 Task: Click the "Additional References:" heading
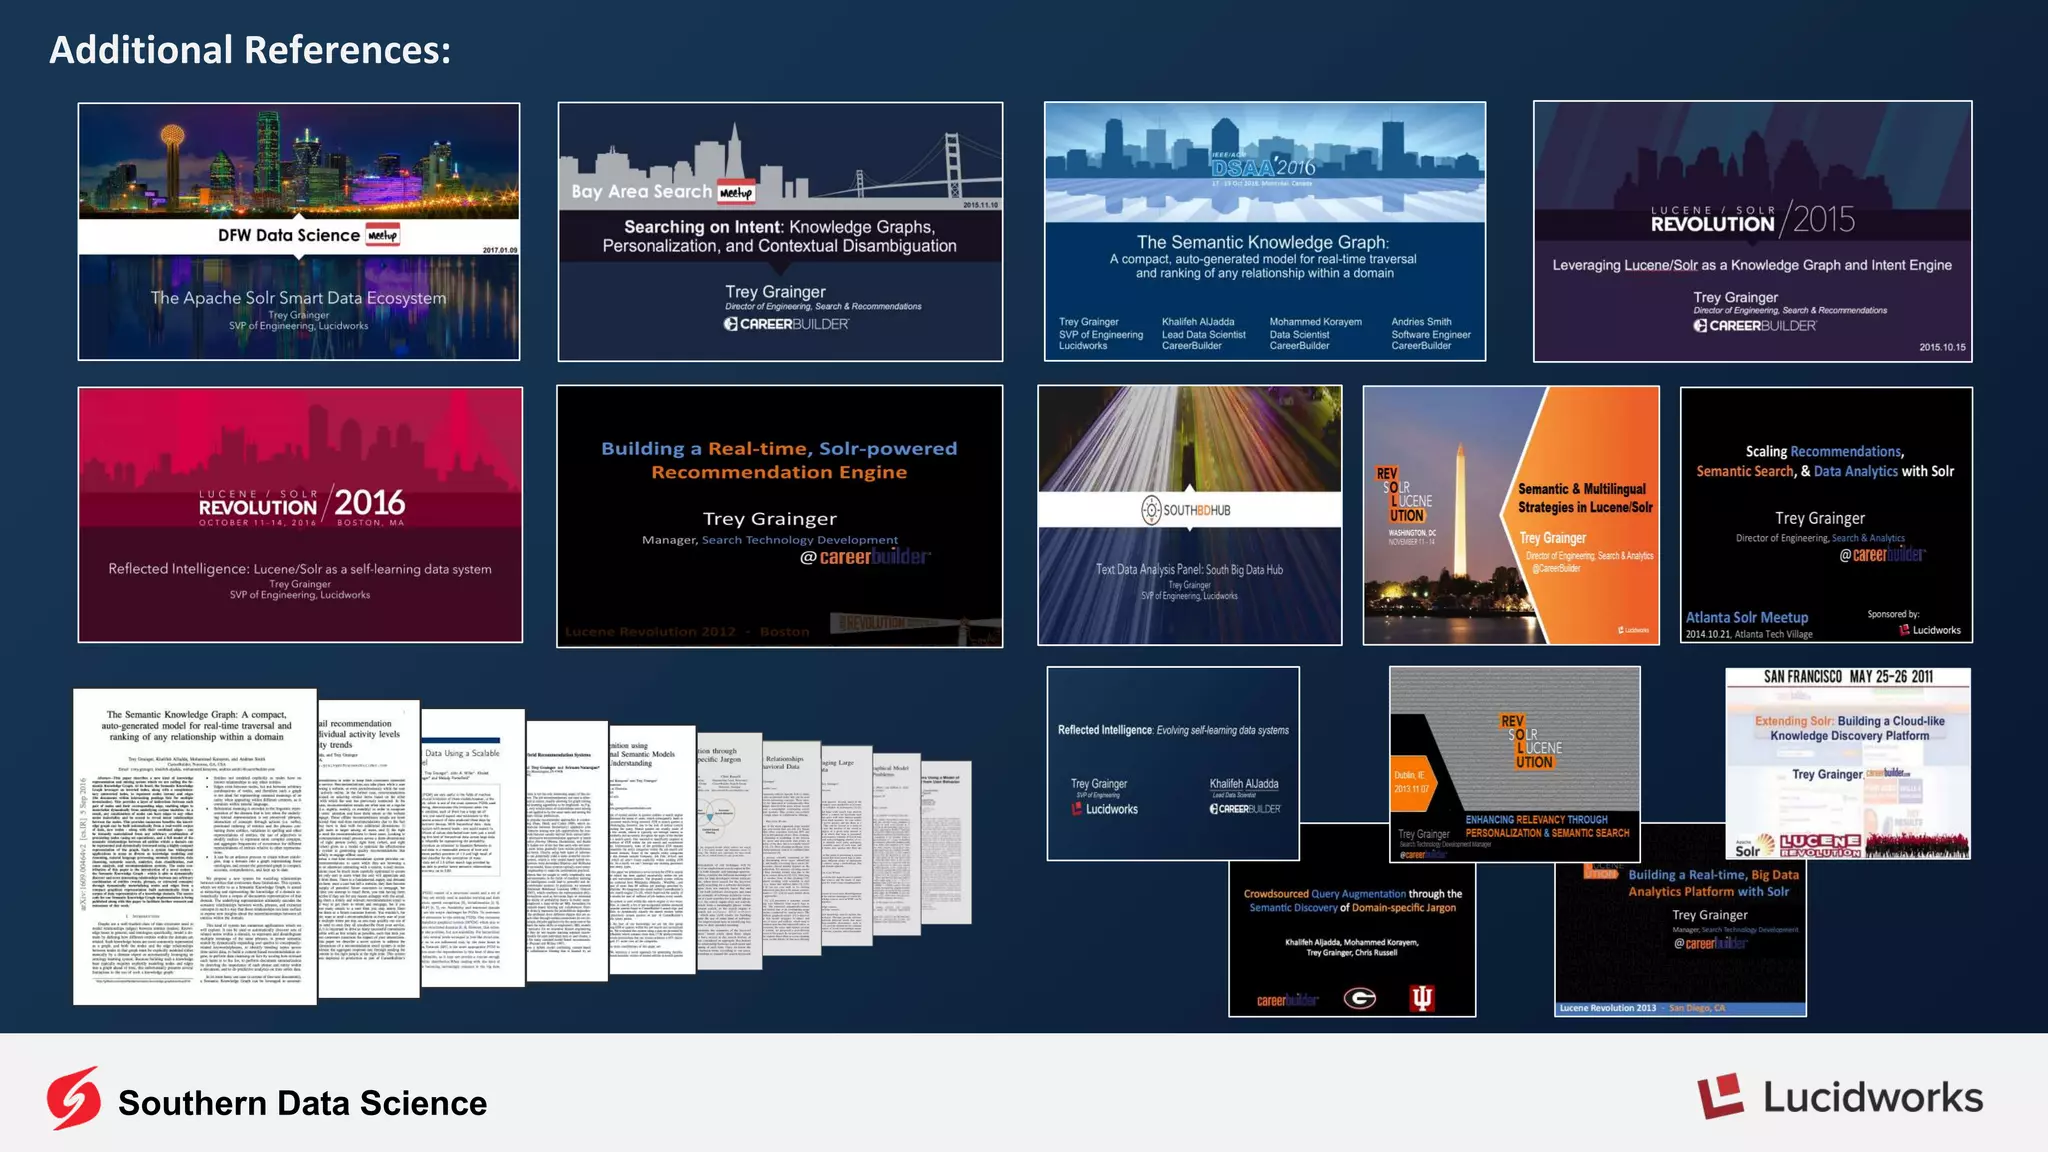pyautogui.click(x=250, y=50)
